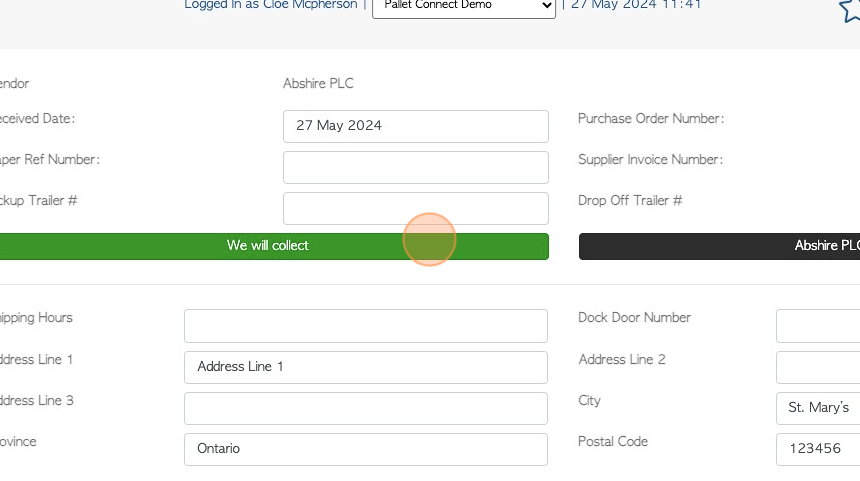Screen dimensions: 860x481
Task: Focus the Address Line 1 input
Action: click(366, 367)
